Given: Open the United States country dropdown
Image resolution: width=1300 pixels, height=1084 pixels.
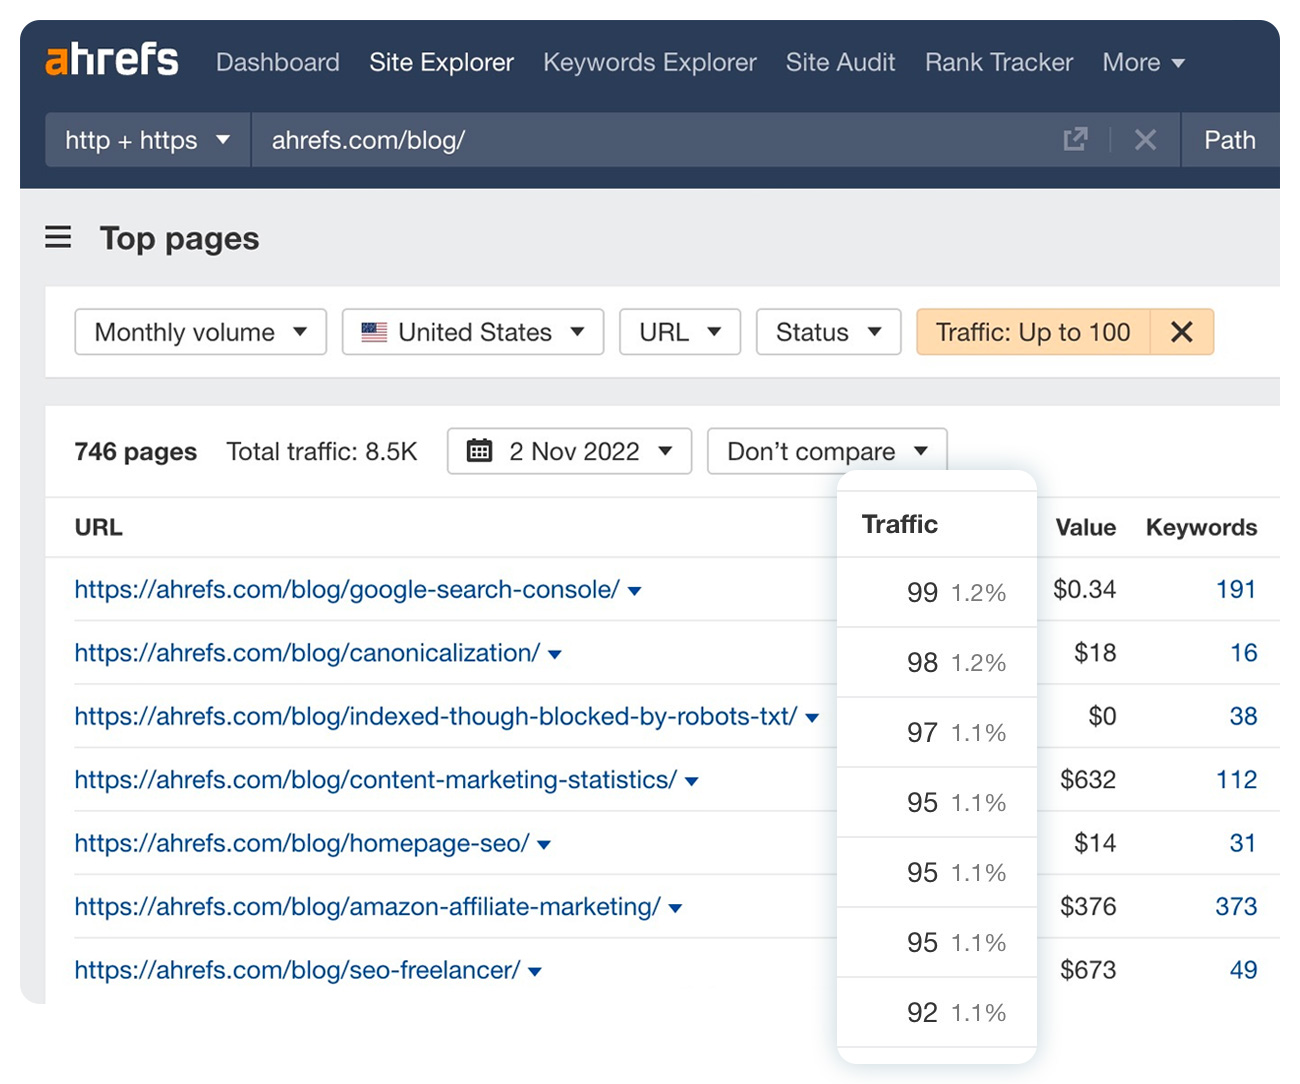Looking at the screenshot, I should tap(472, 332).
